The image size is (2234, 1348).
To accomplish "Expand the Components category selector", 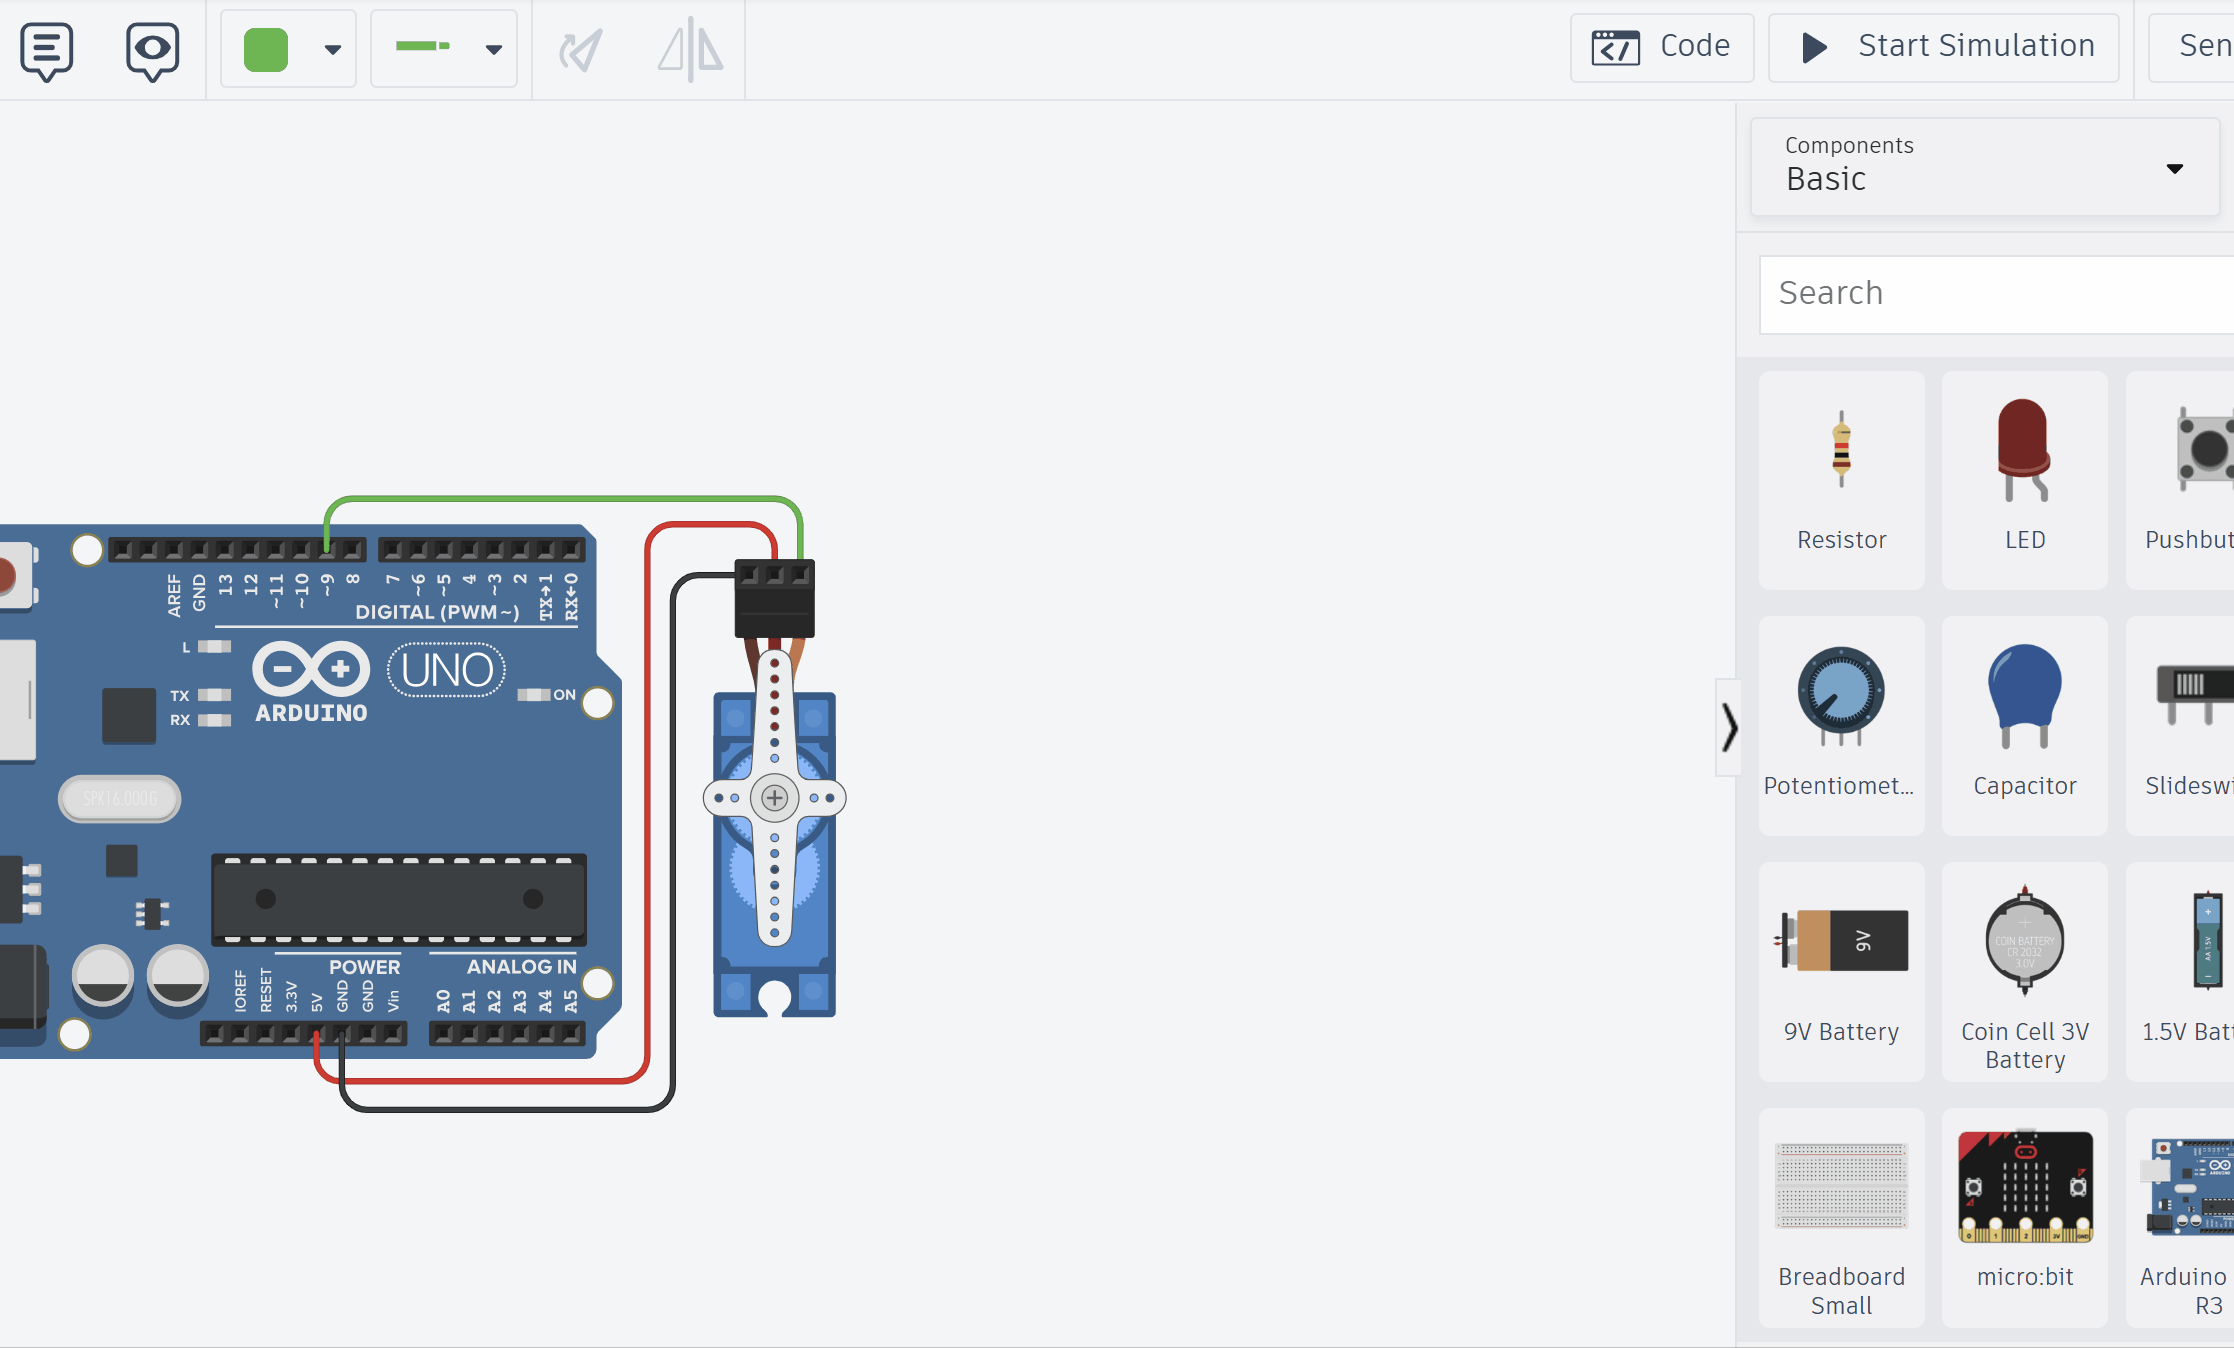I will (x=2174, y=168).
